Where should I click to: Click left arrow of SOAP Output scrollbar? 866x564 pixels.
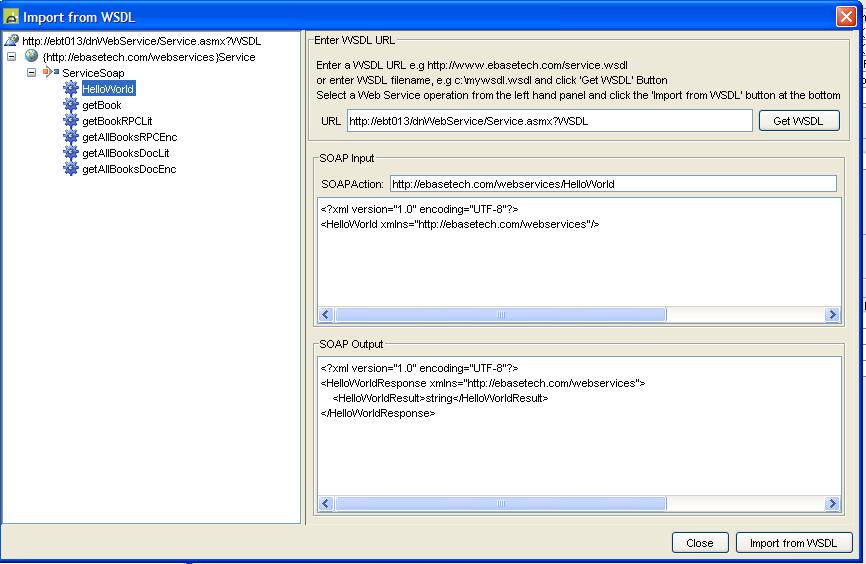326,504
